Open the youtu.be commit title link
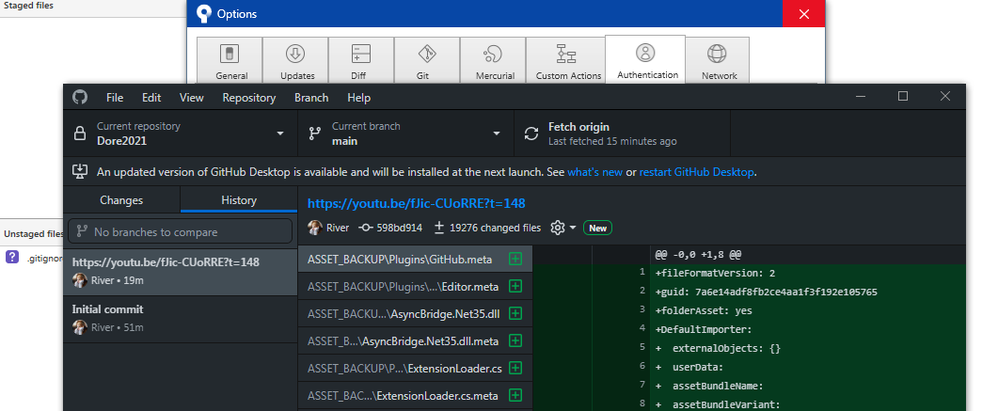Image resolution: width=998 pixels, height=411 pixels. pyautogui.click(x=416, y=204)
